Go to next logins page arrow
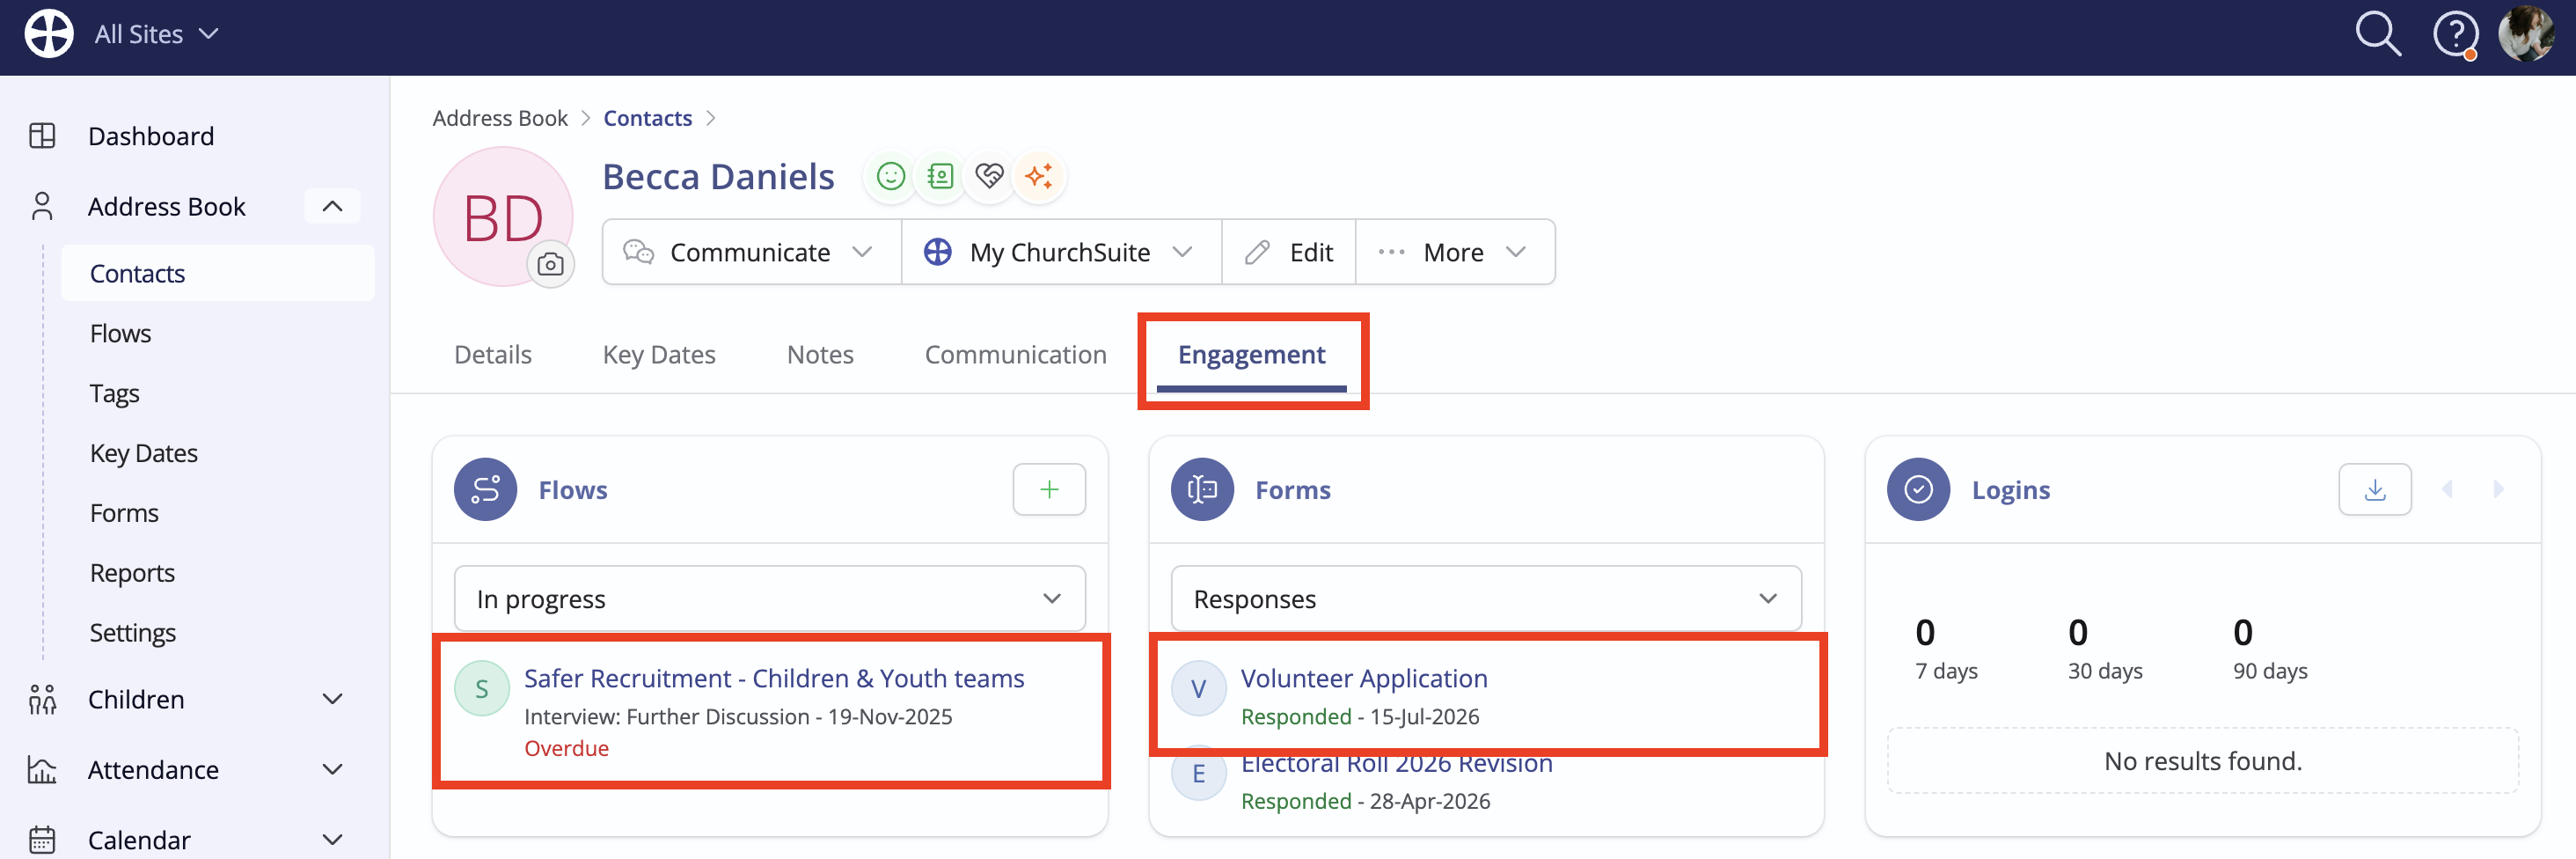Image resolution: width=2576 pixels, height=859 pixels. tap(2498, 489)
